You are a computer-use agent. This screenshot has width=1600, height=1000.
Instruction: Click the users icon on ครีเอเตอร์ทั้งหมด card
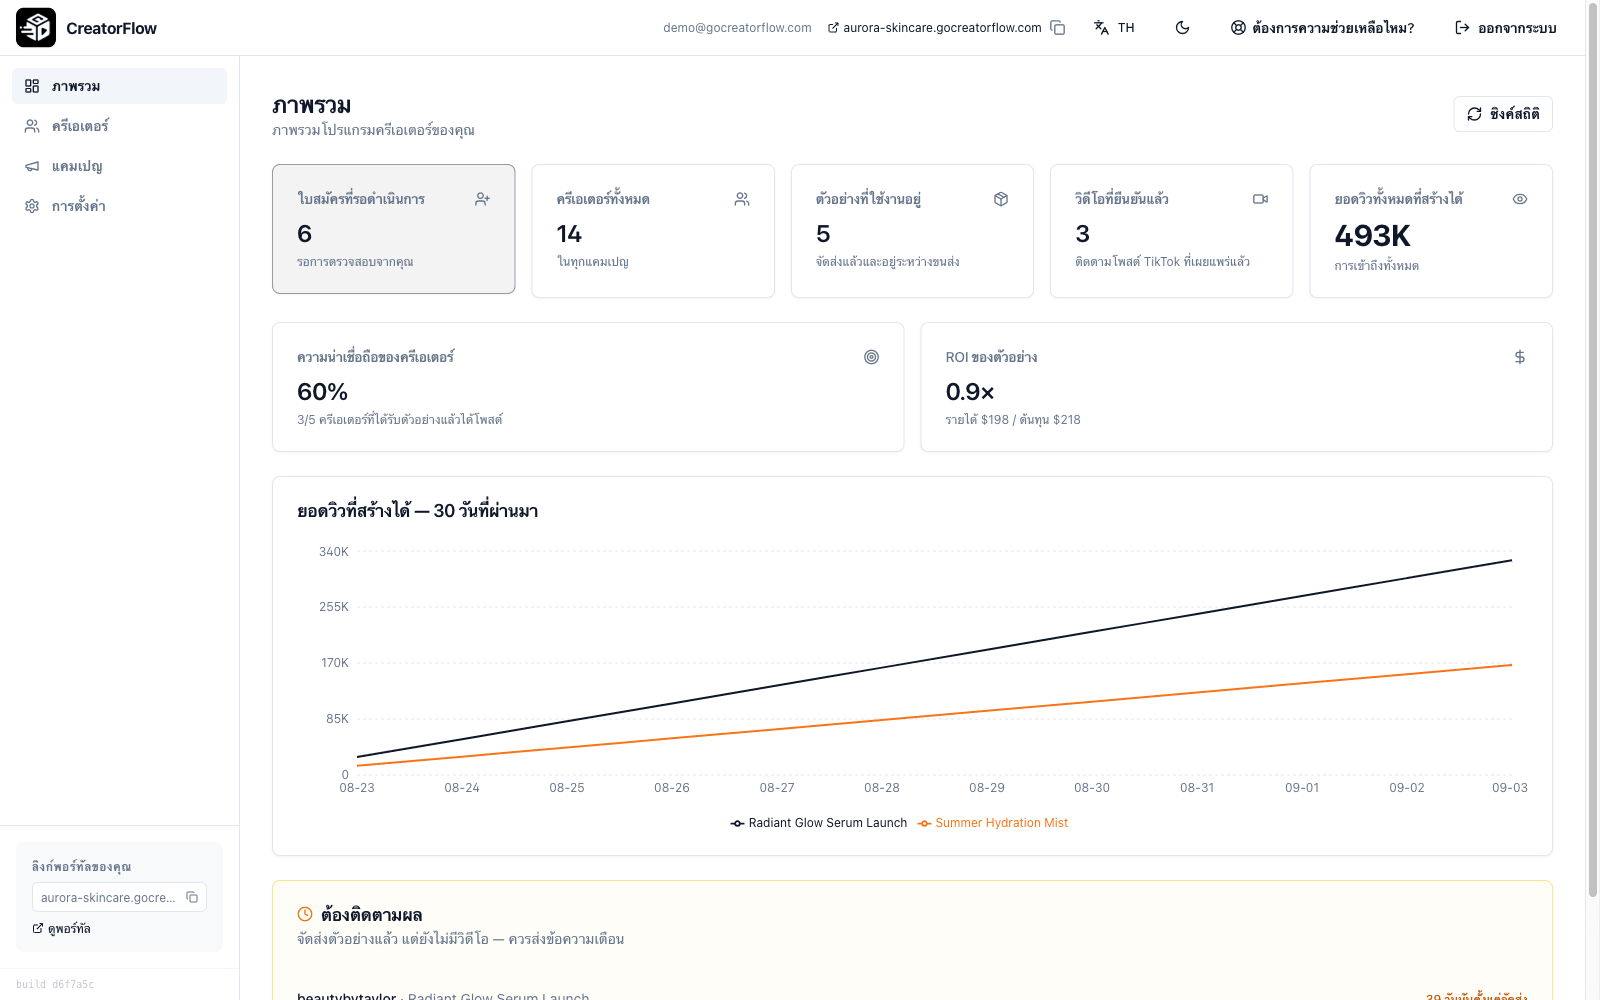(x=742, y=199)
